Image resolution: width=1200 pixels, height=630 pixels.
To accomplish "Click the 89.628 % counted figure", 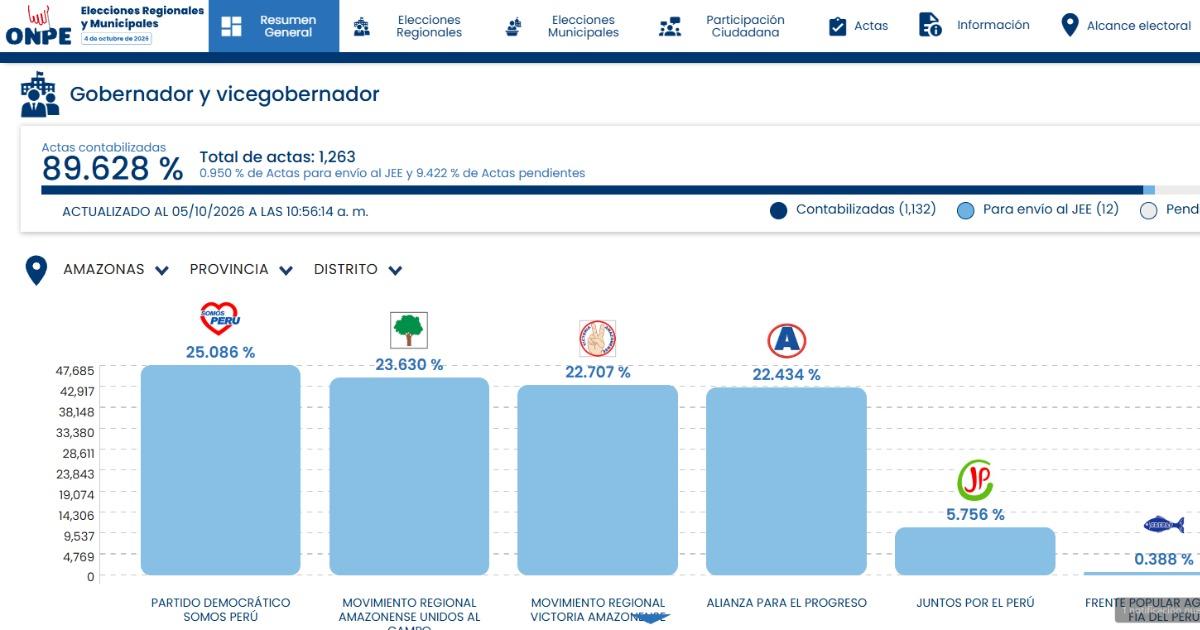I will coord(112,169).
